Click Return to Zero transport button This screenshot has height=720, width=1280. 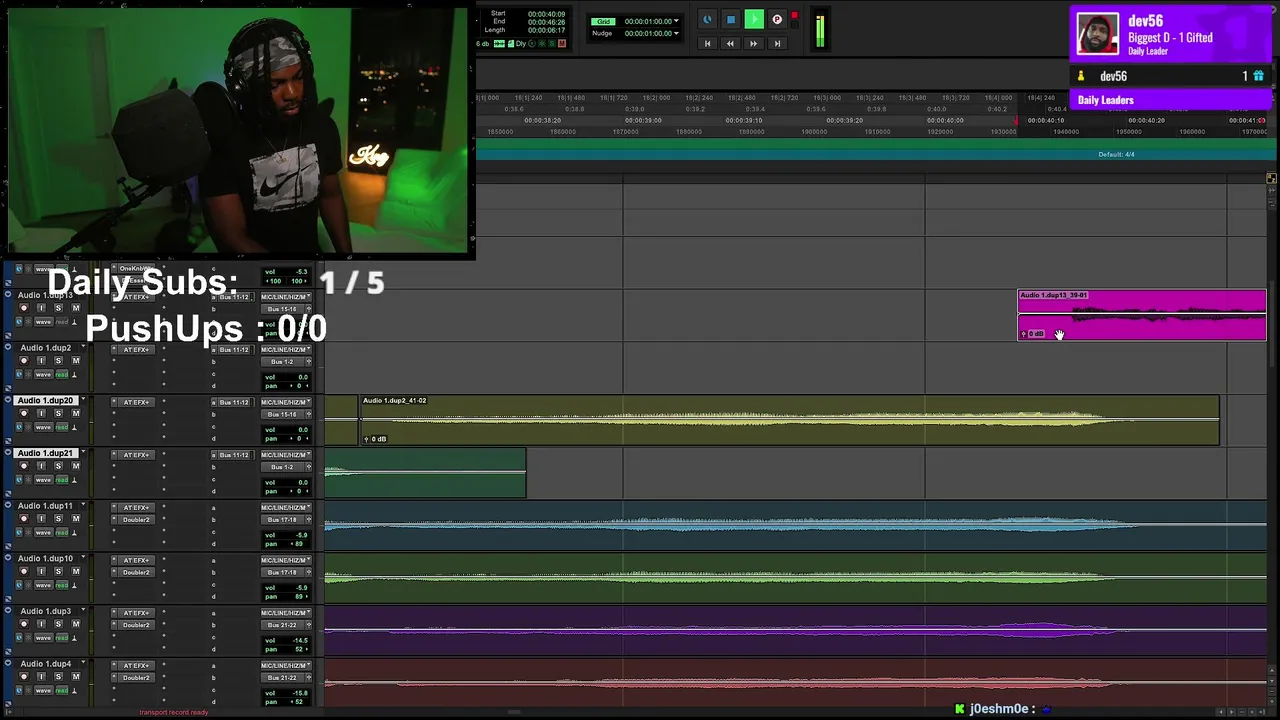click(x=707, y=43)
